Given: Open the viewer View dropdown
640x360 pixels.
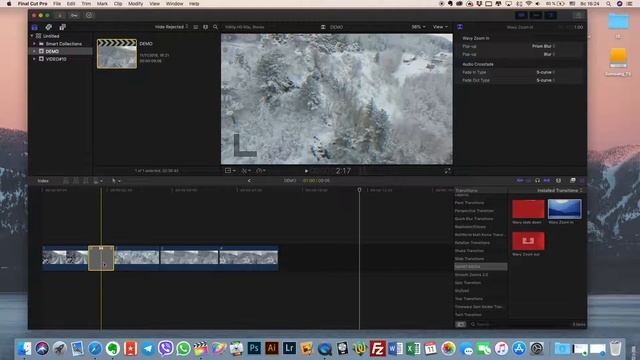Looking at the screenshot, I should pos(440,27).
